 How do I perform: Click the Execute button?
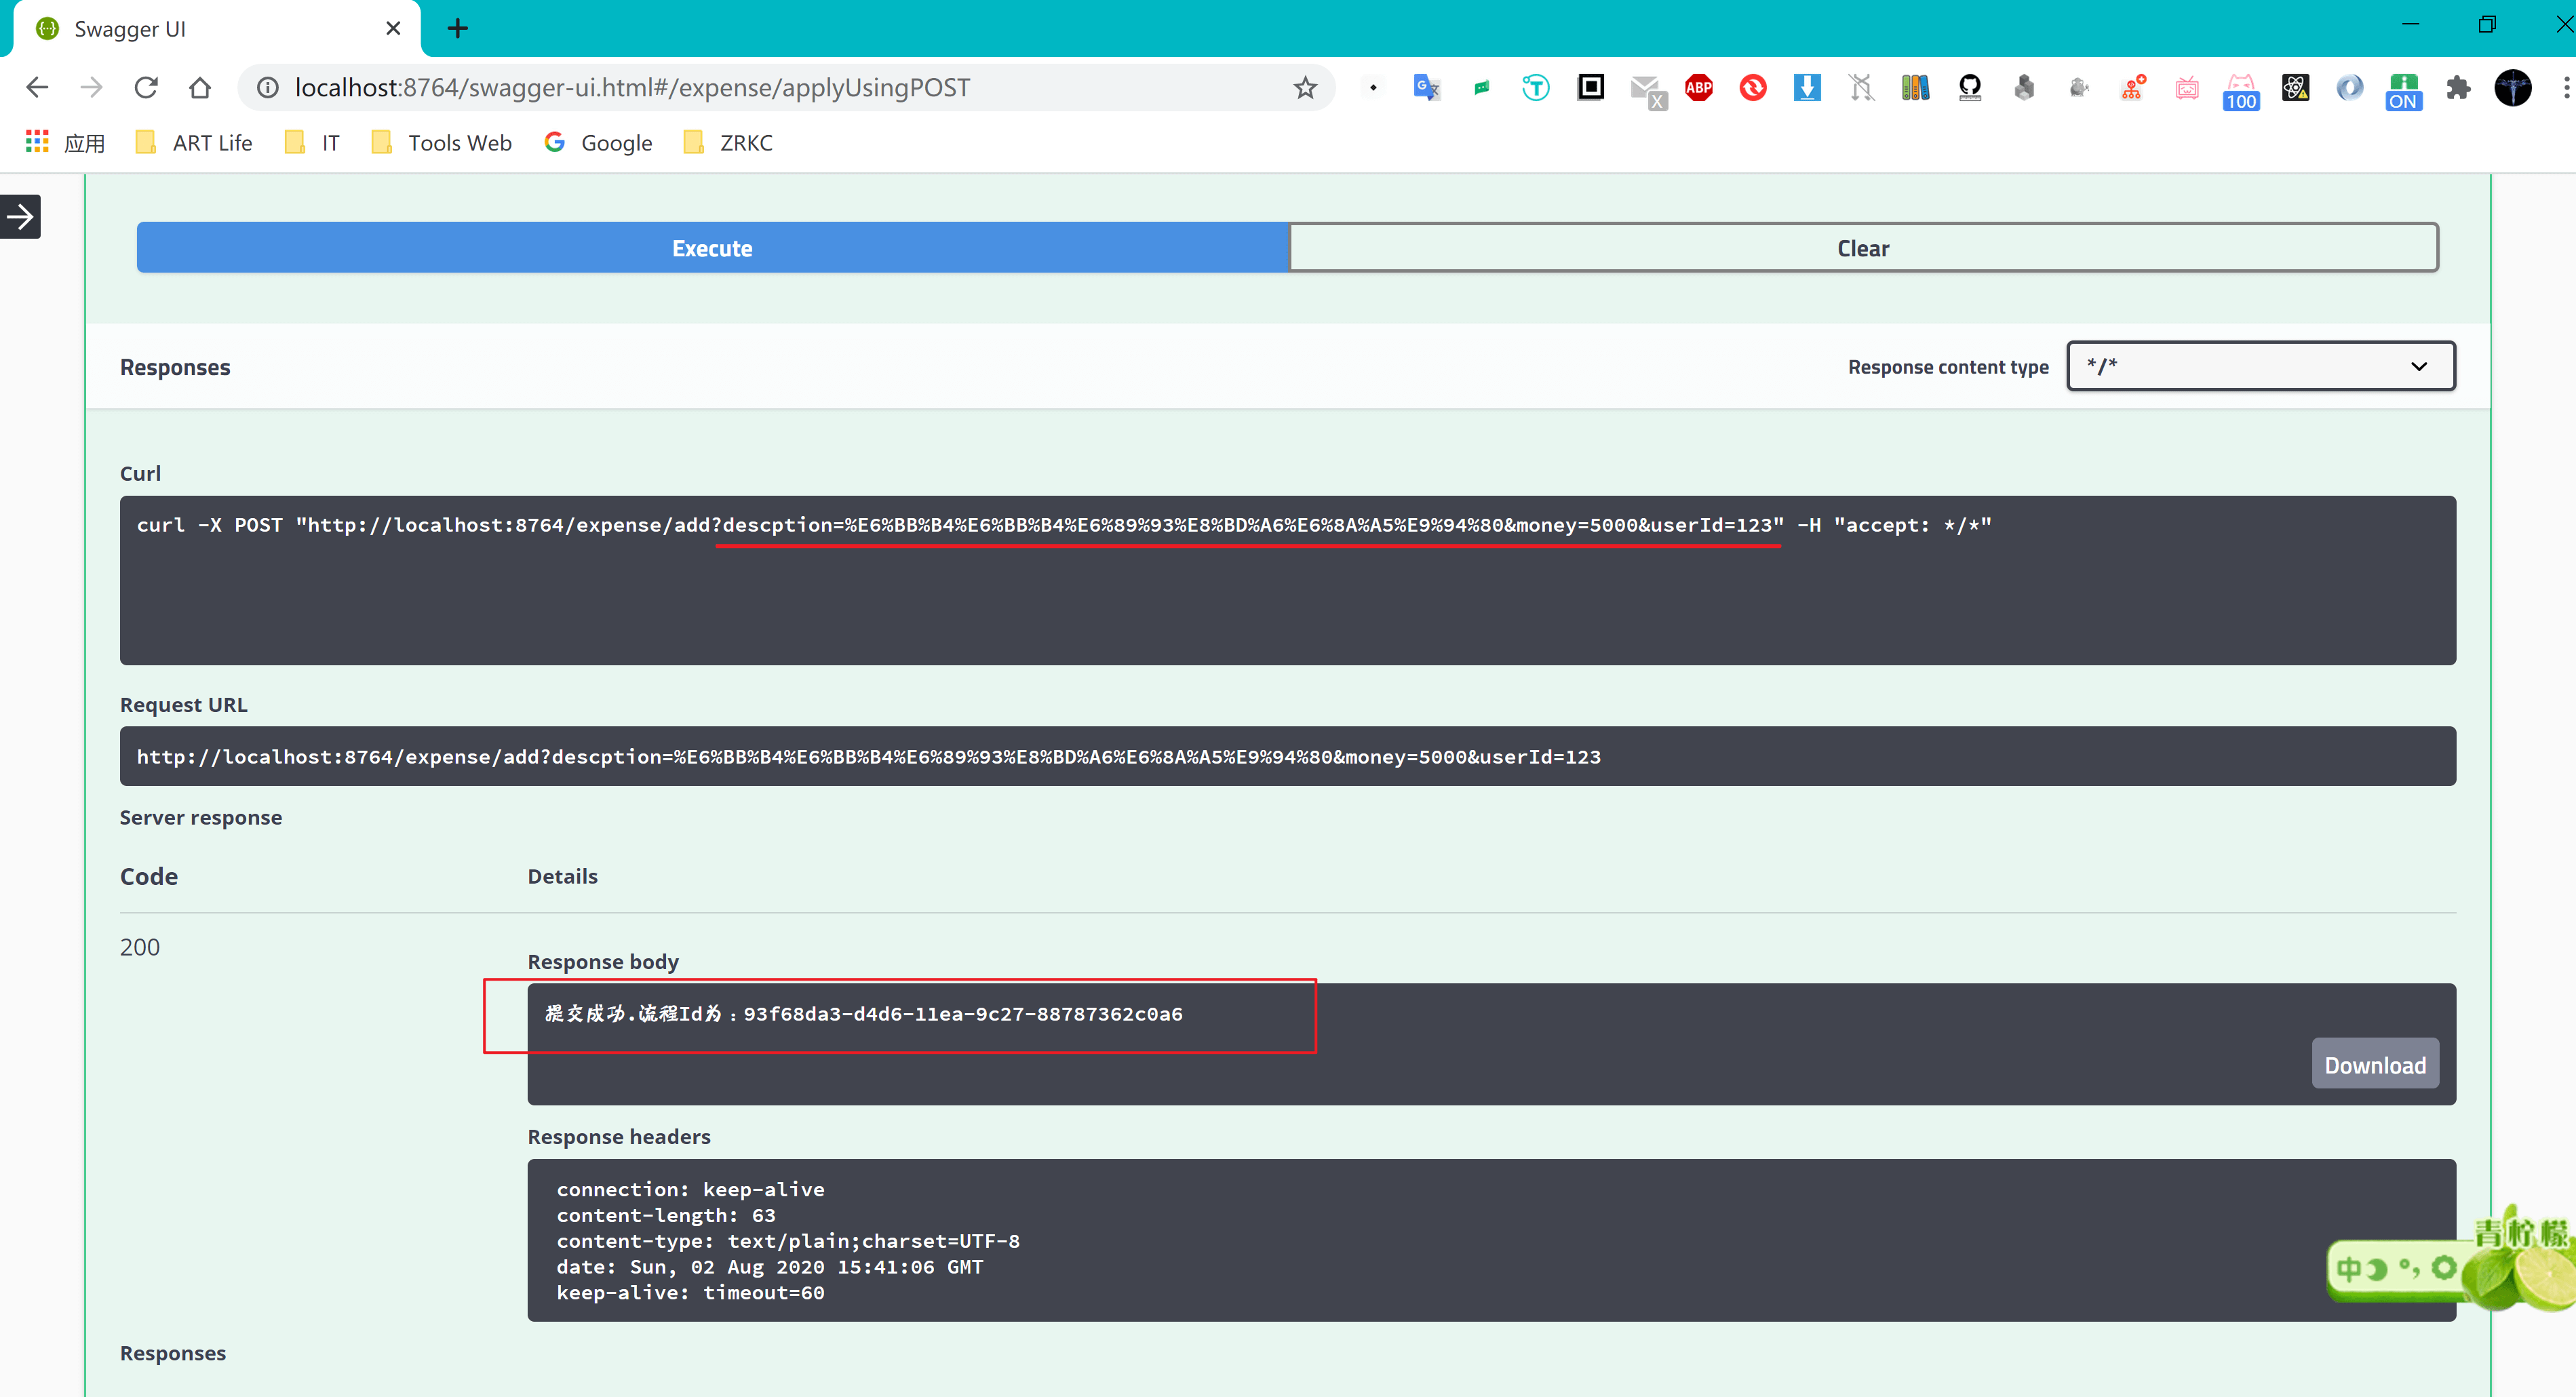(x=712, y=247)
